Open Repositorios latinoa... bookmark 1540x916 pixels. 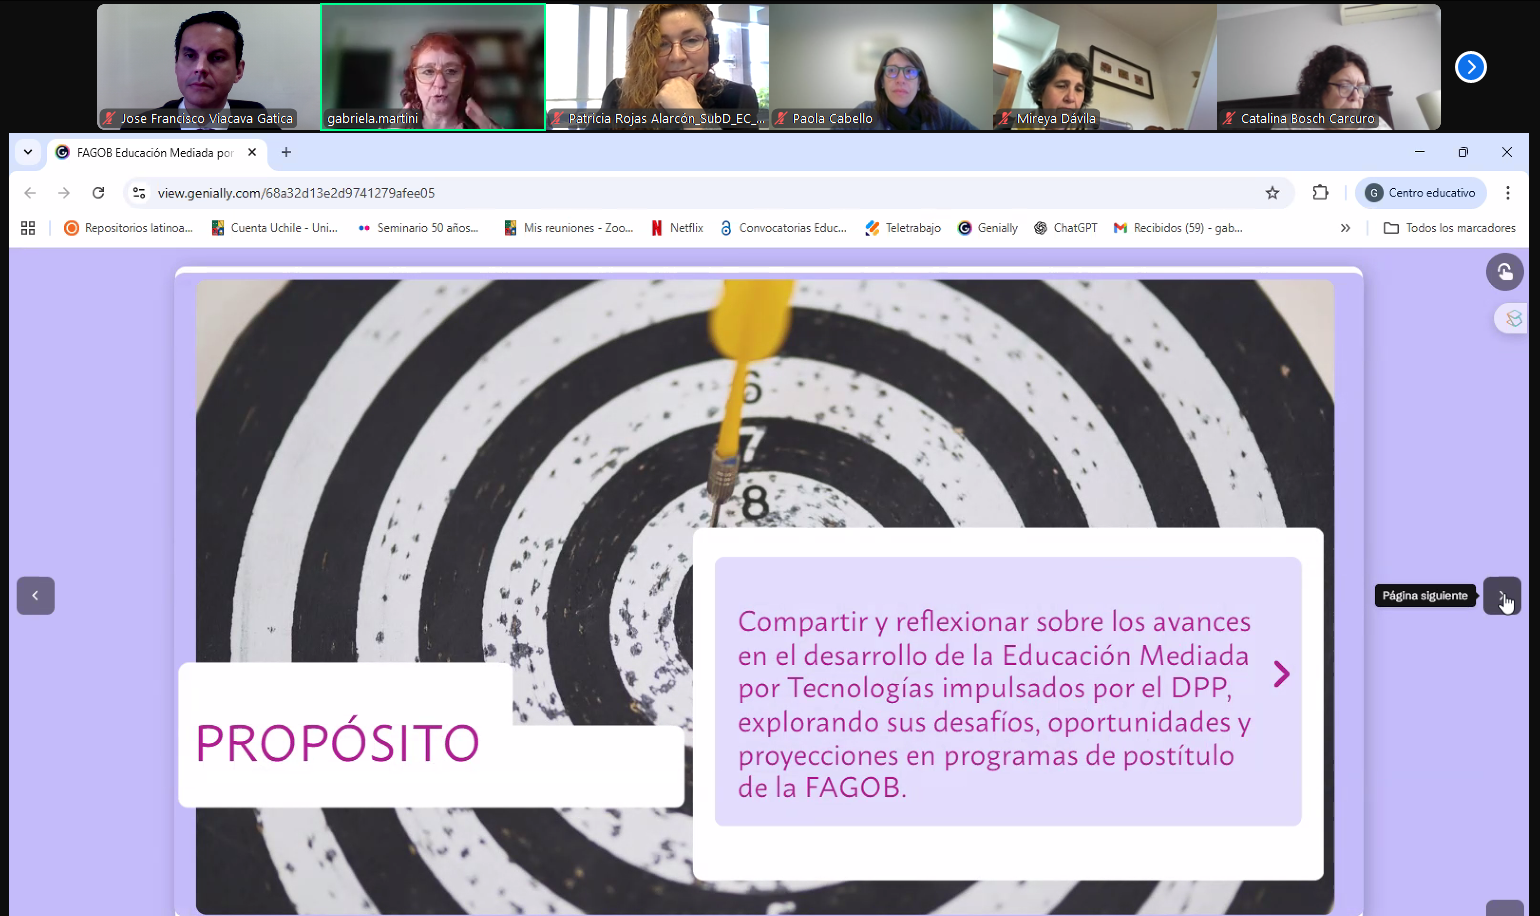point(128,228)
